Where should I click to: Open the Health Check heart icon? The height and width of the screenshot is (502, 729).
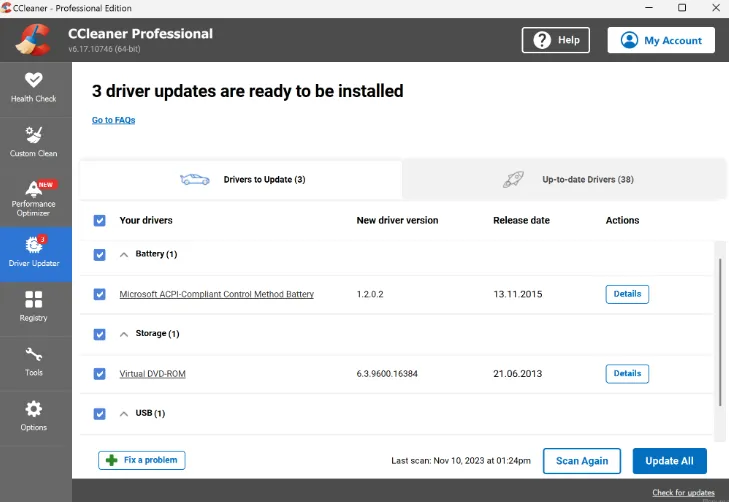[x=33, y=80]
